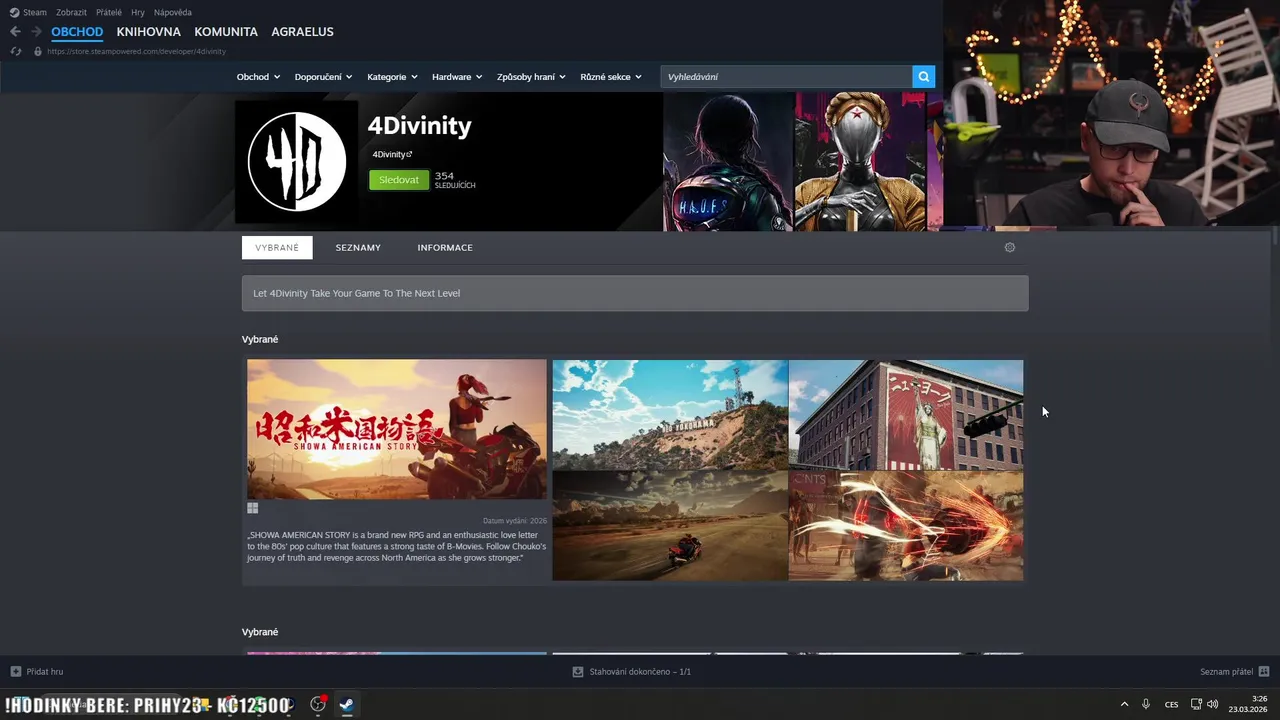Open Stahování dokončeno downloads status
Viewport: 1280px width, 720px height.
click(640, 672)
